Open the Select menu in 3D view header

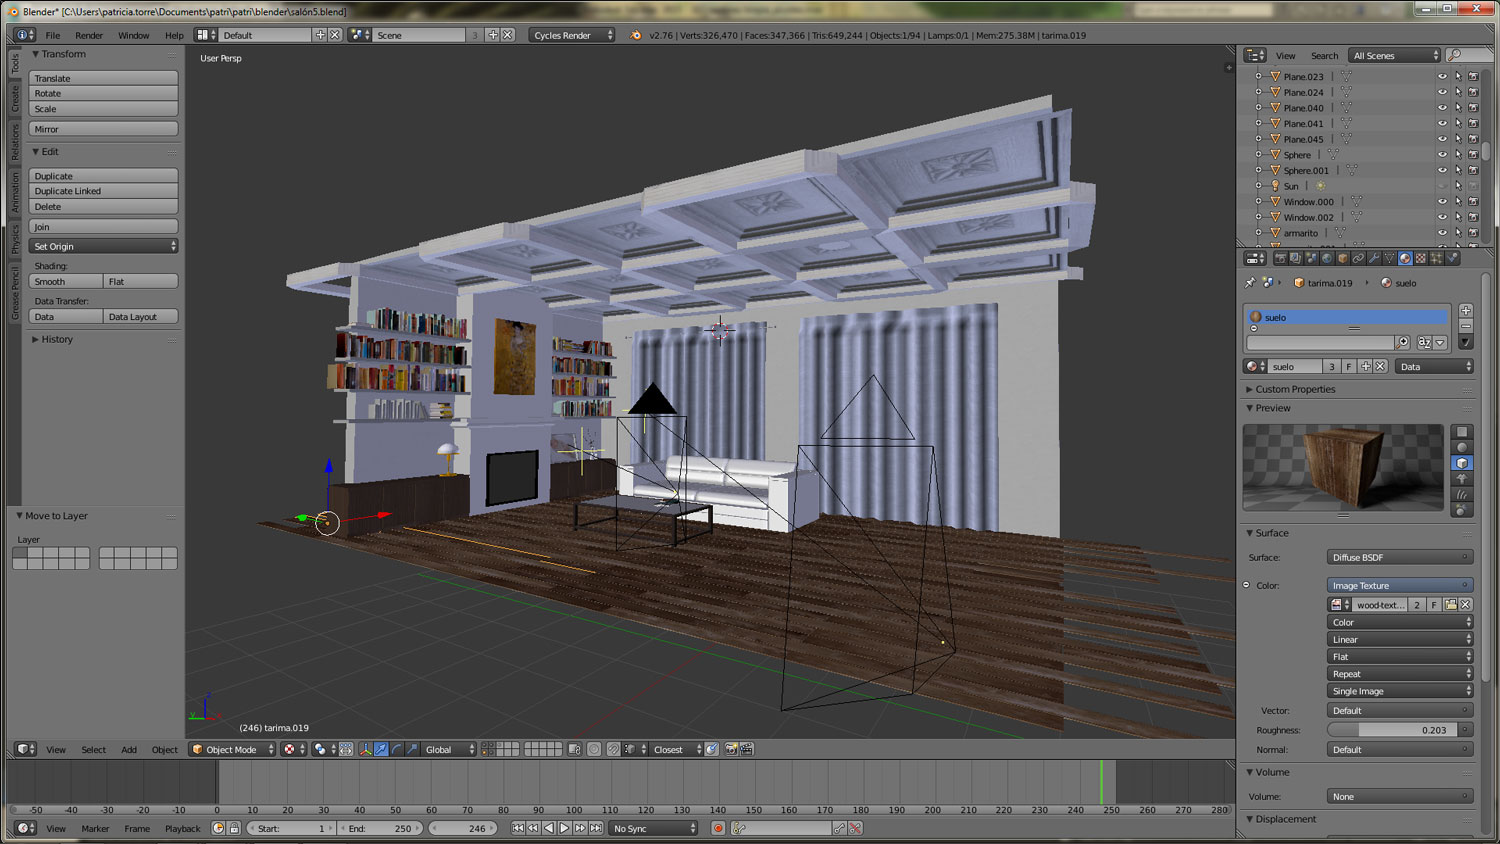pos(93,749)
